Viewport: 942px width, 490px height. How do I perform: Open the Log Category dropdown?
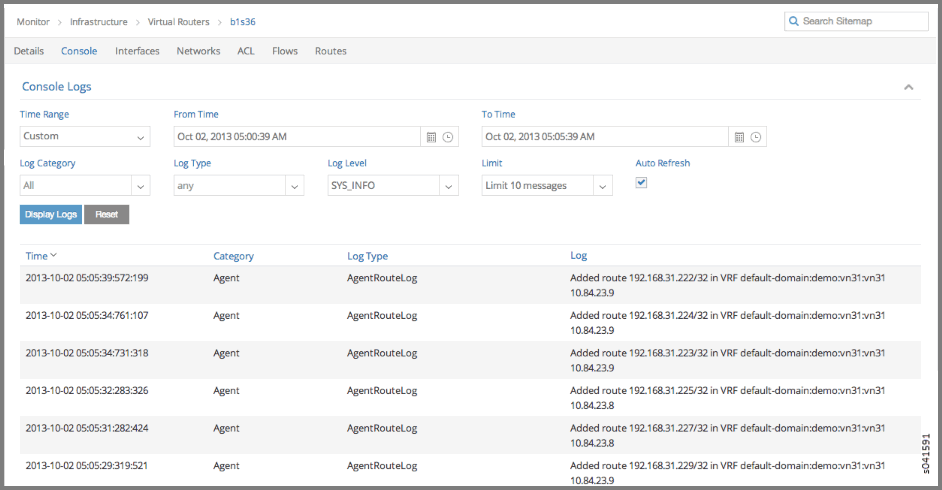click(140, 186)
